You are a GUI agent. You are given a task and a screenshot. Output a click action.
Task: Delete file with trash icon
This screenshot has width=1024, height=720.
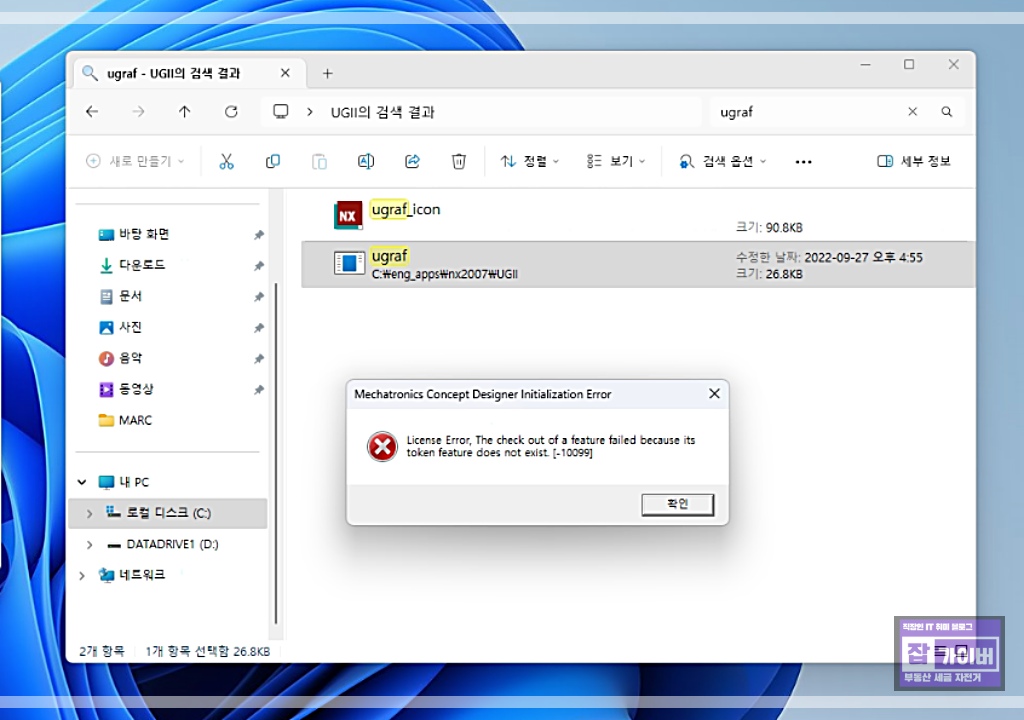tap(459, 161)
